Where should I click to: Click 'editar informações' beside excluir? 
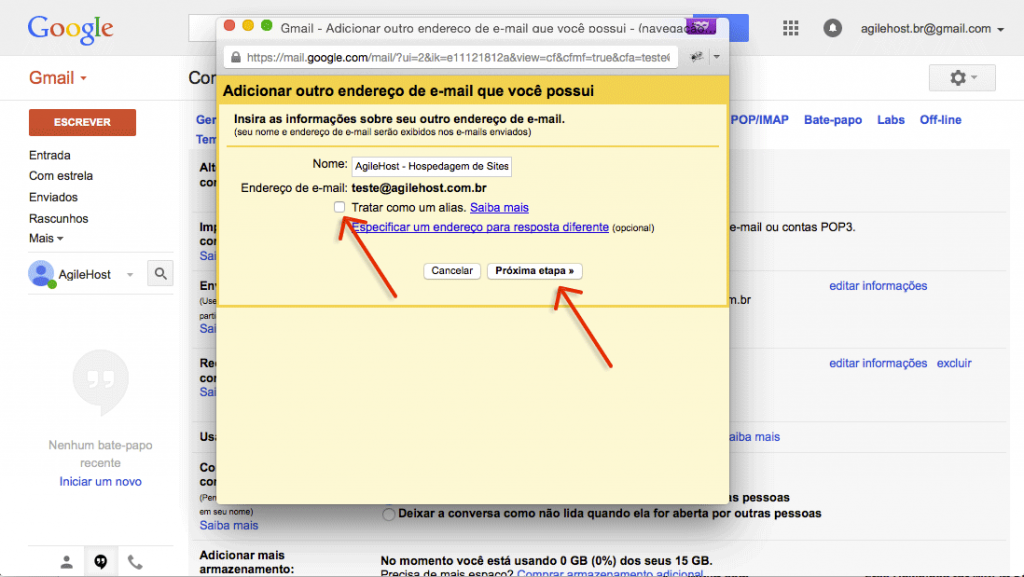(878, 364)
